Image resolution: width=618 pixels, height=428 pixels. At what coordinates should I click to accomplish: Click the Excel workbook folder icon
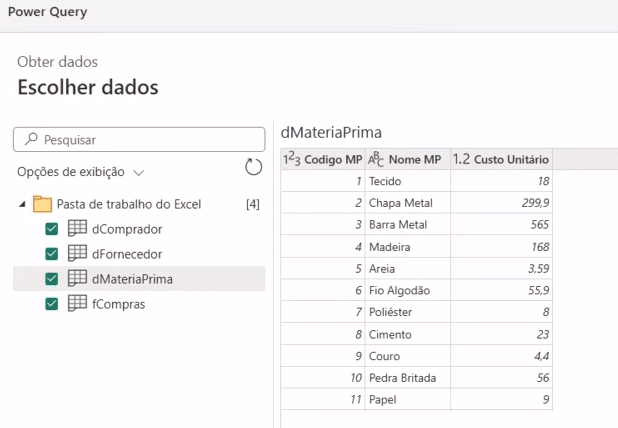click(x=42, y=204)
